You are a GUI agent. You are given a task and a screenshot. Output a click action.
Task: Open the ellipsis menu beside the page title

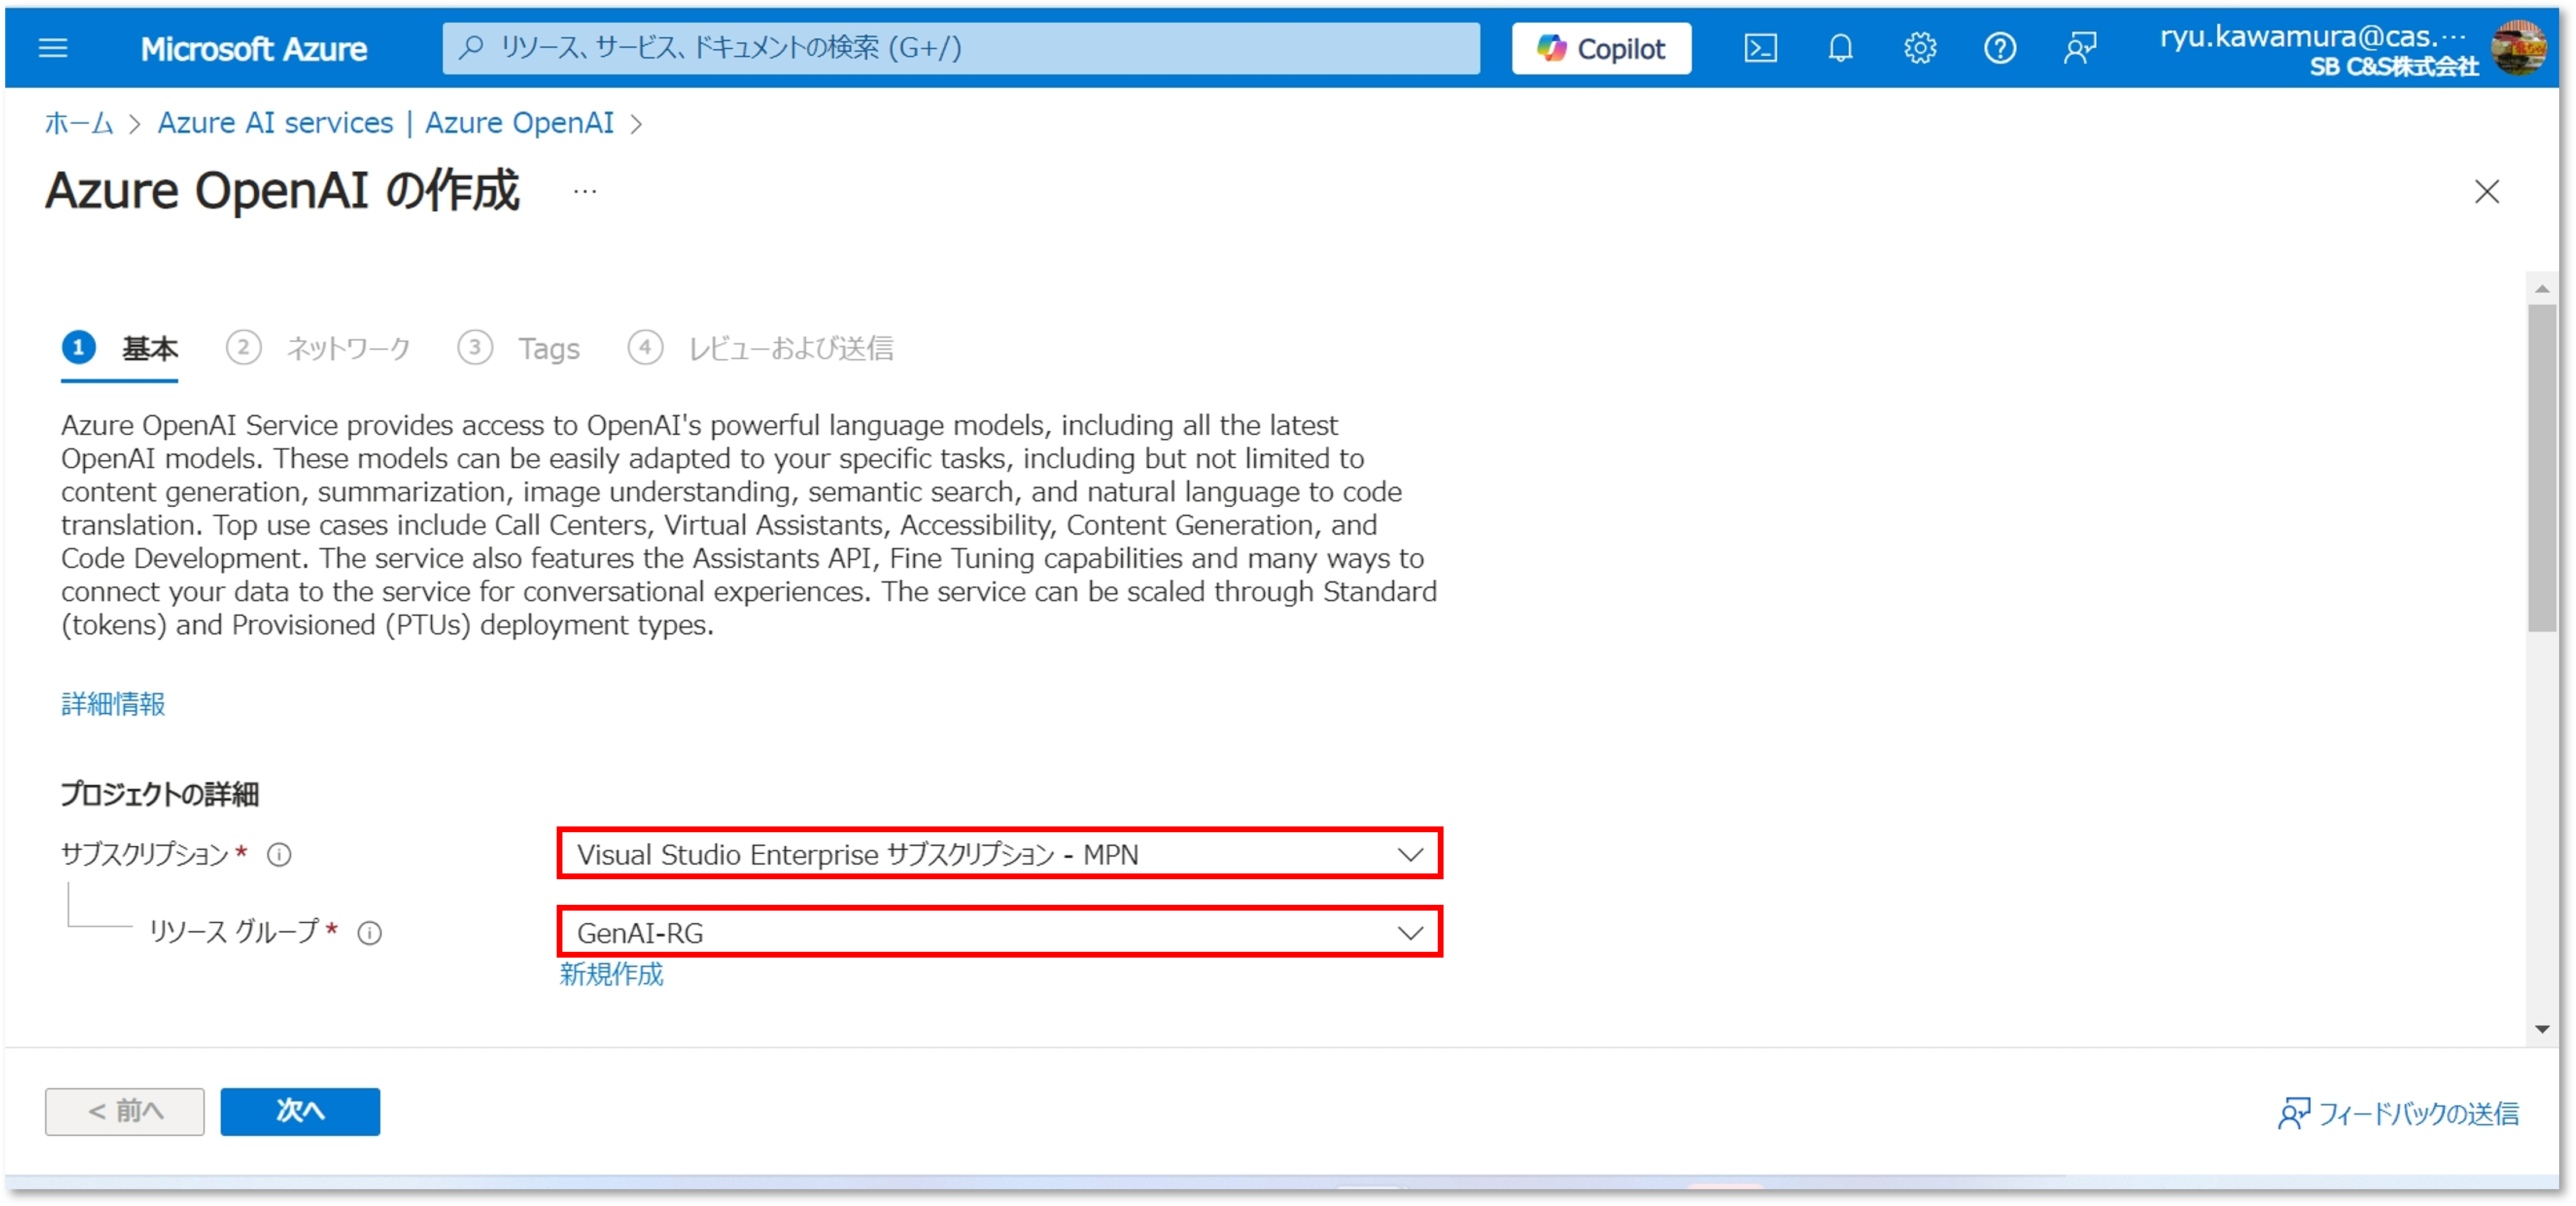point(585,191)
